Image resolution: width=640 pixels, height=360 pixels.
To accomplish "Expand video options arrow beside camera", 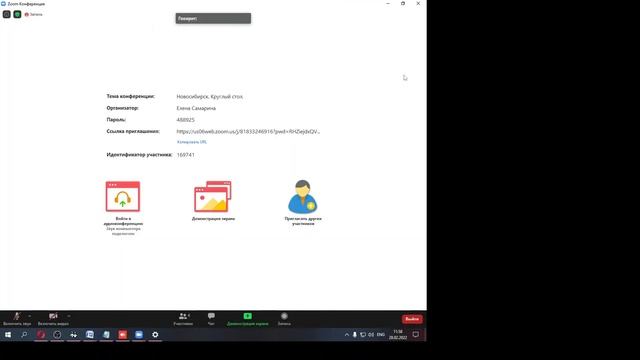I will 69,316.
